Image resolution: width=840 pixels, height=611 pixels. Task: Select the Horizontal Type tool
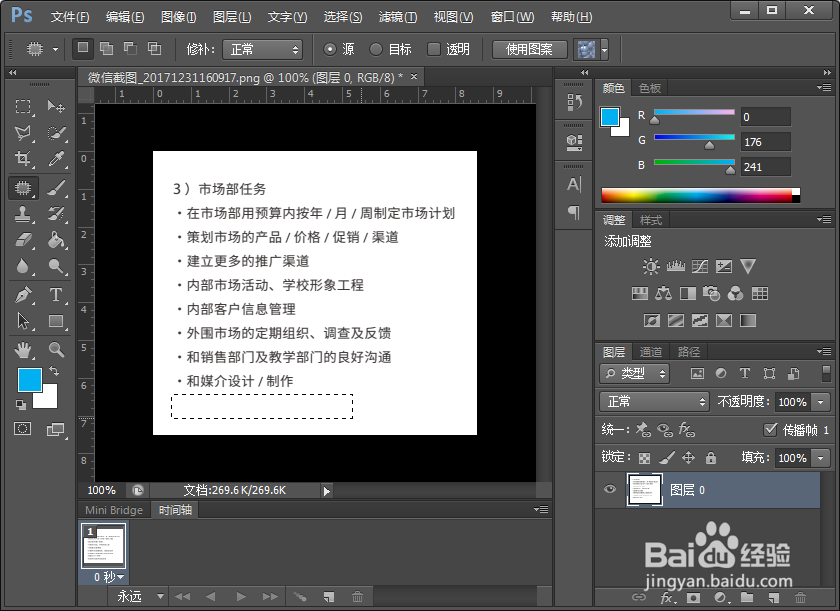pos(57,294)
